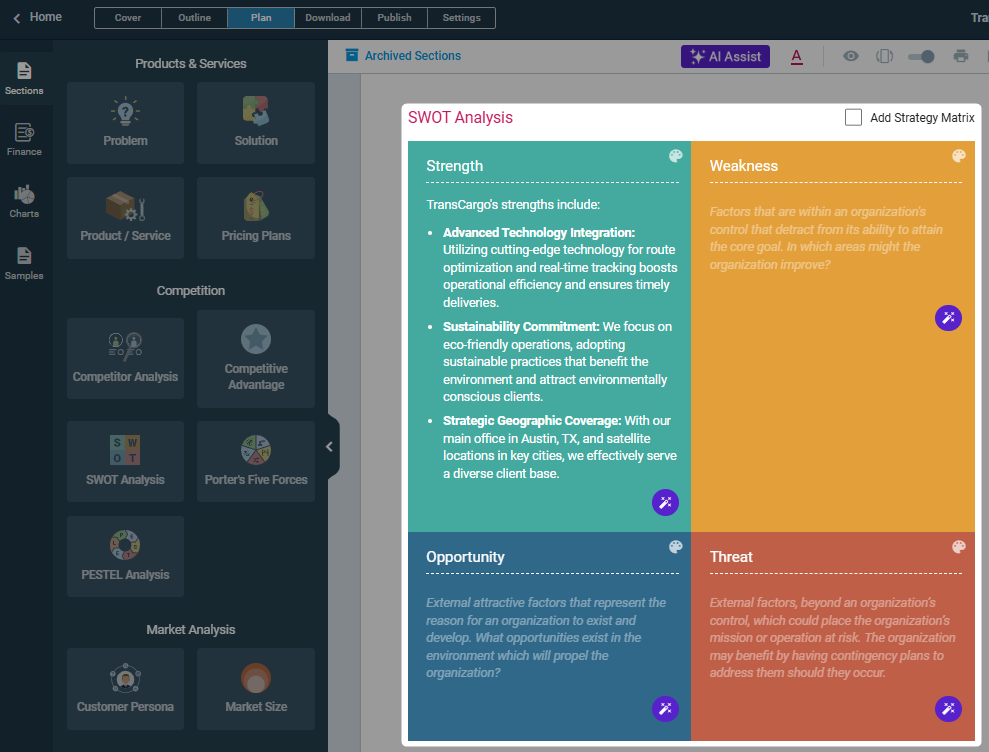Toggle the preview eye icon
Screen dimensions: 989x752
coord(851,56)
